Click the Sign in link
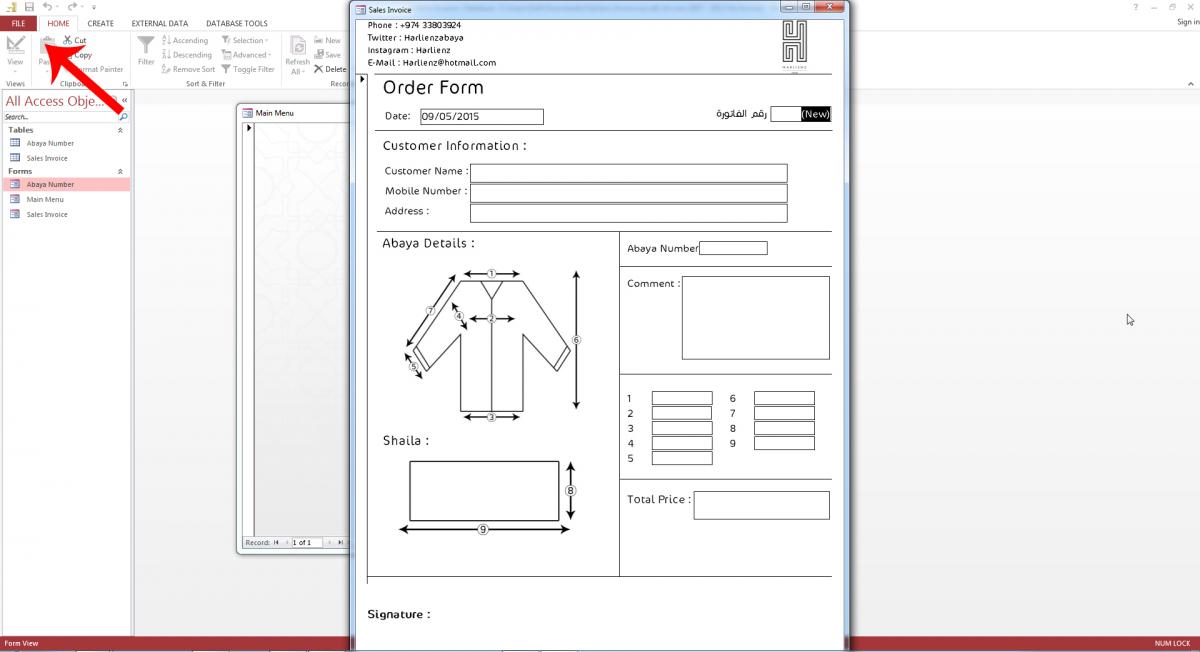 click(1188, 22)
